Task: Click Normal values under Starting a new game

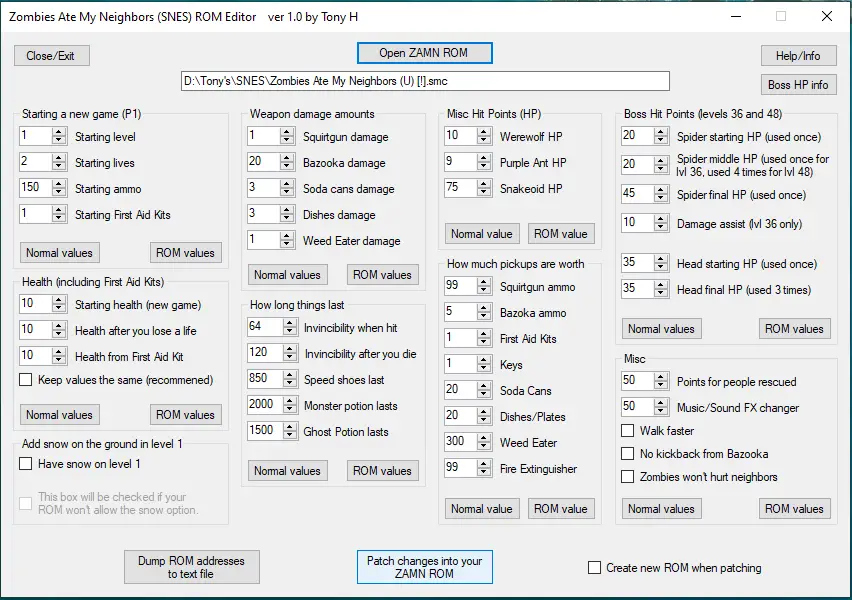Action: pyautogui.click(x=60, y=253)
